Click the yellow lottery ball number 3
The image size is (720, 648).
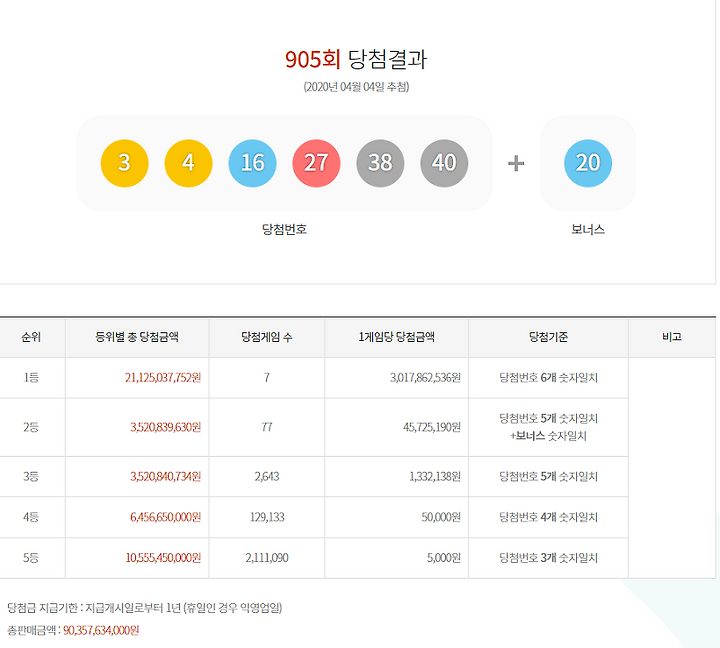point(124,163)
